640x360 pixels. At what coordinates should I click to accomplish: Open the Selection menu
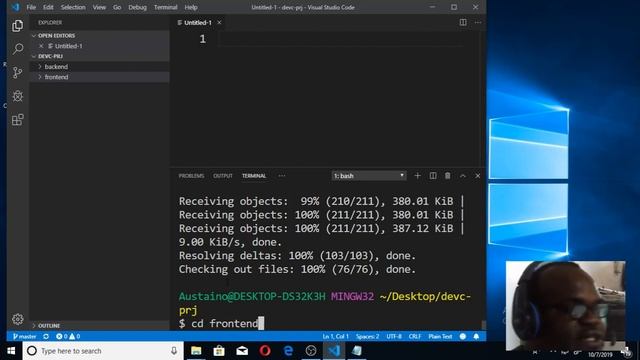click(x=73, y=7)
